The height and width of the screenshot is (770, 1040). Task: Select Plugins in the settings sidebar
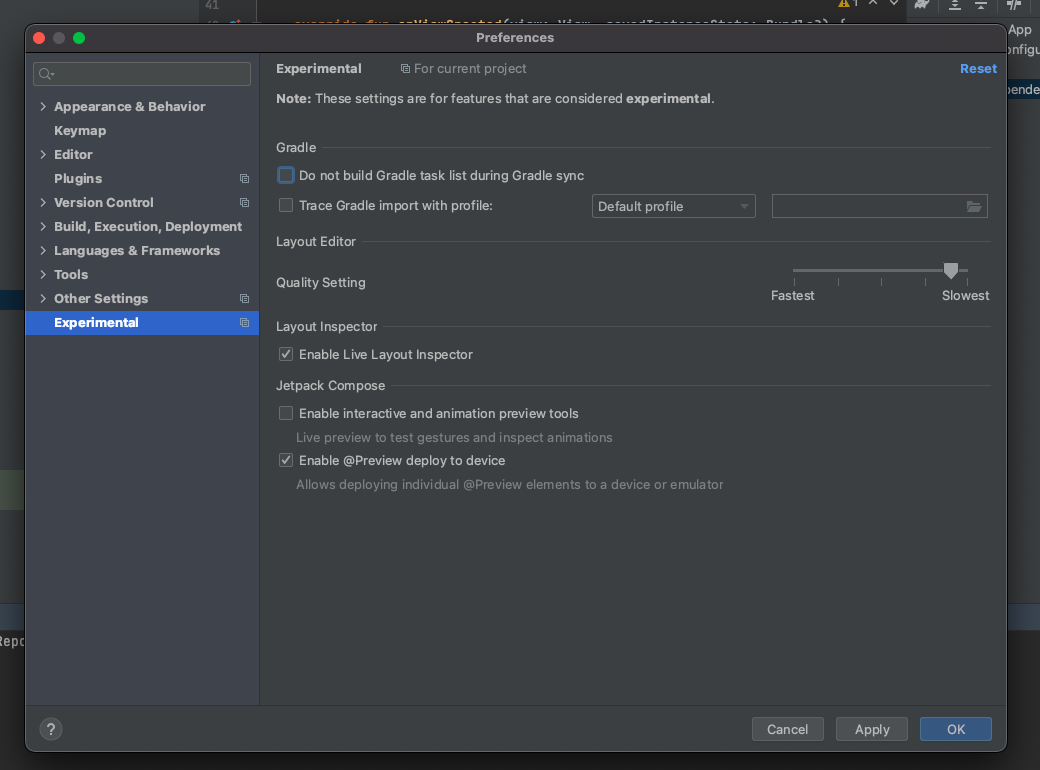[78, 179]
